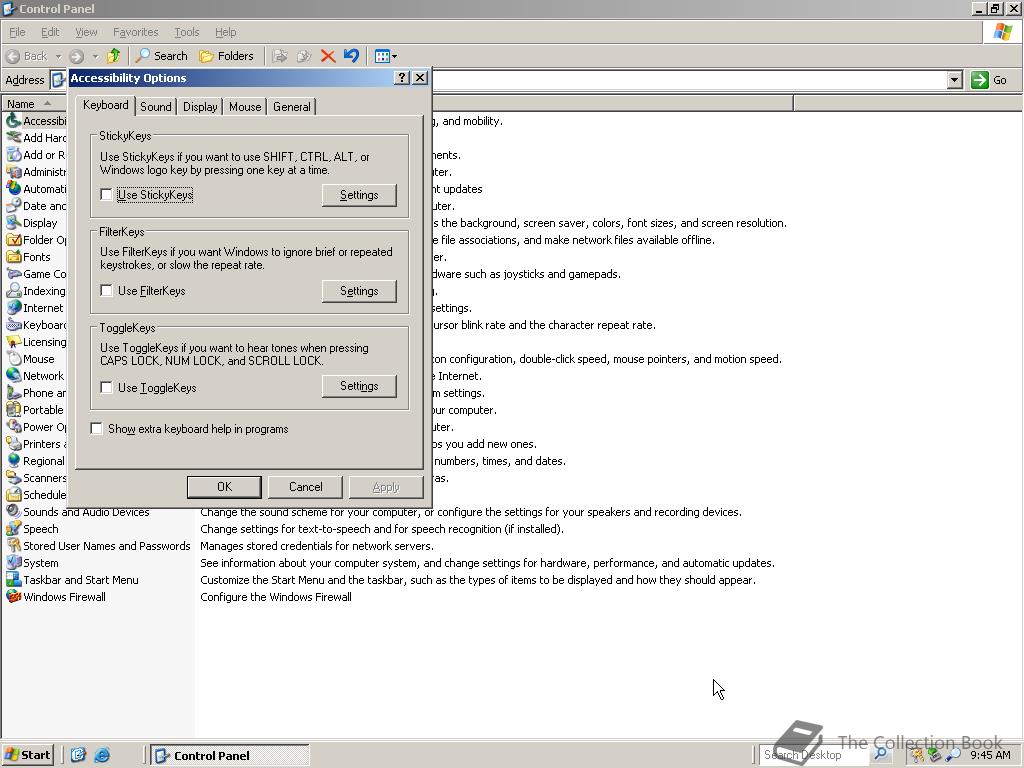Click the Control Panel taskbar button
Viewport: 1024px width, 768px height.
click(229, 756)
